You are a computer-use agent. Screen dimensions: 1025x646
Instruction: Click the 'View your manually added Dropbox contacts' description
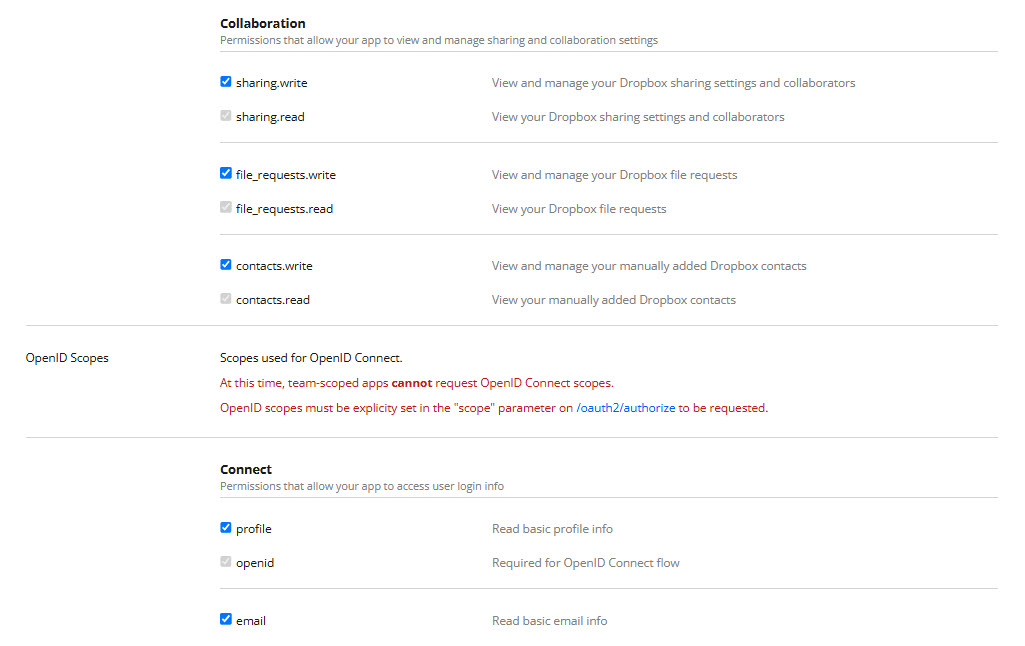click(613, 300)
